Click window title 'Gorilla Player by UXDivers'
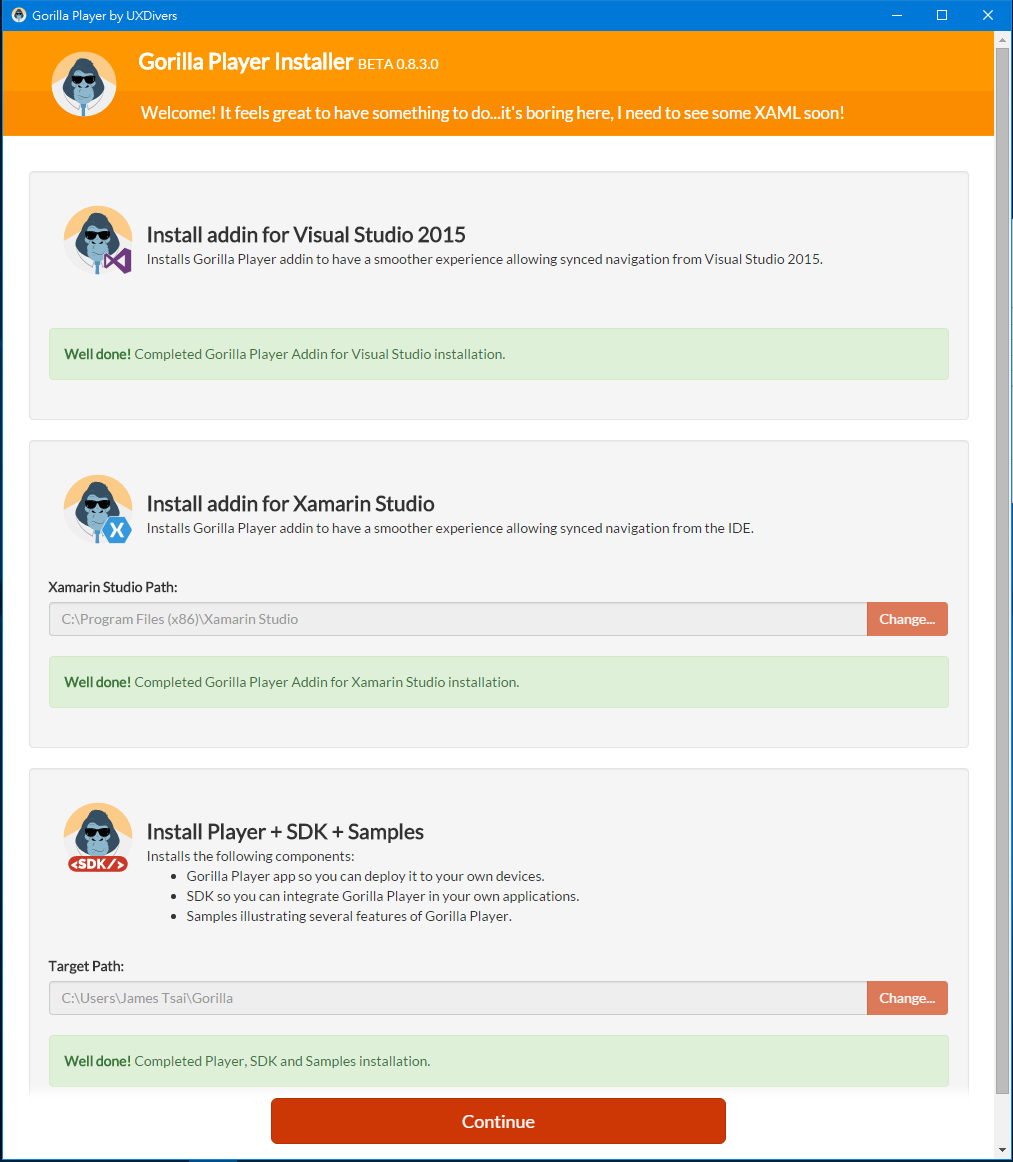Image resolution: width=1013 pixels, height=1162 pixels. (104, 16)
